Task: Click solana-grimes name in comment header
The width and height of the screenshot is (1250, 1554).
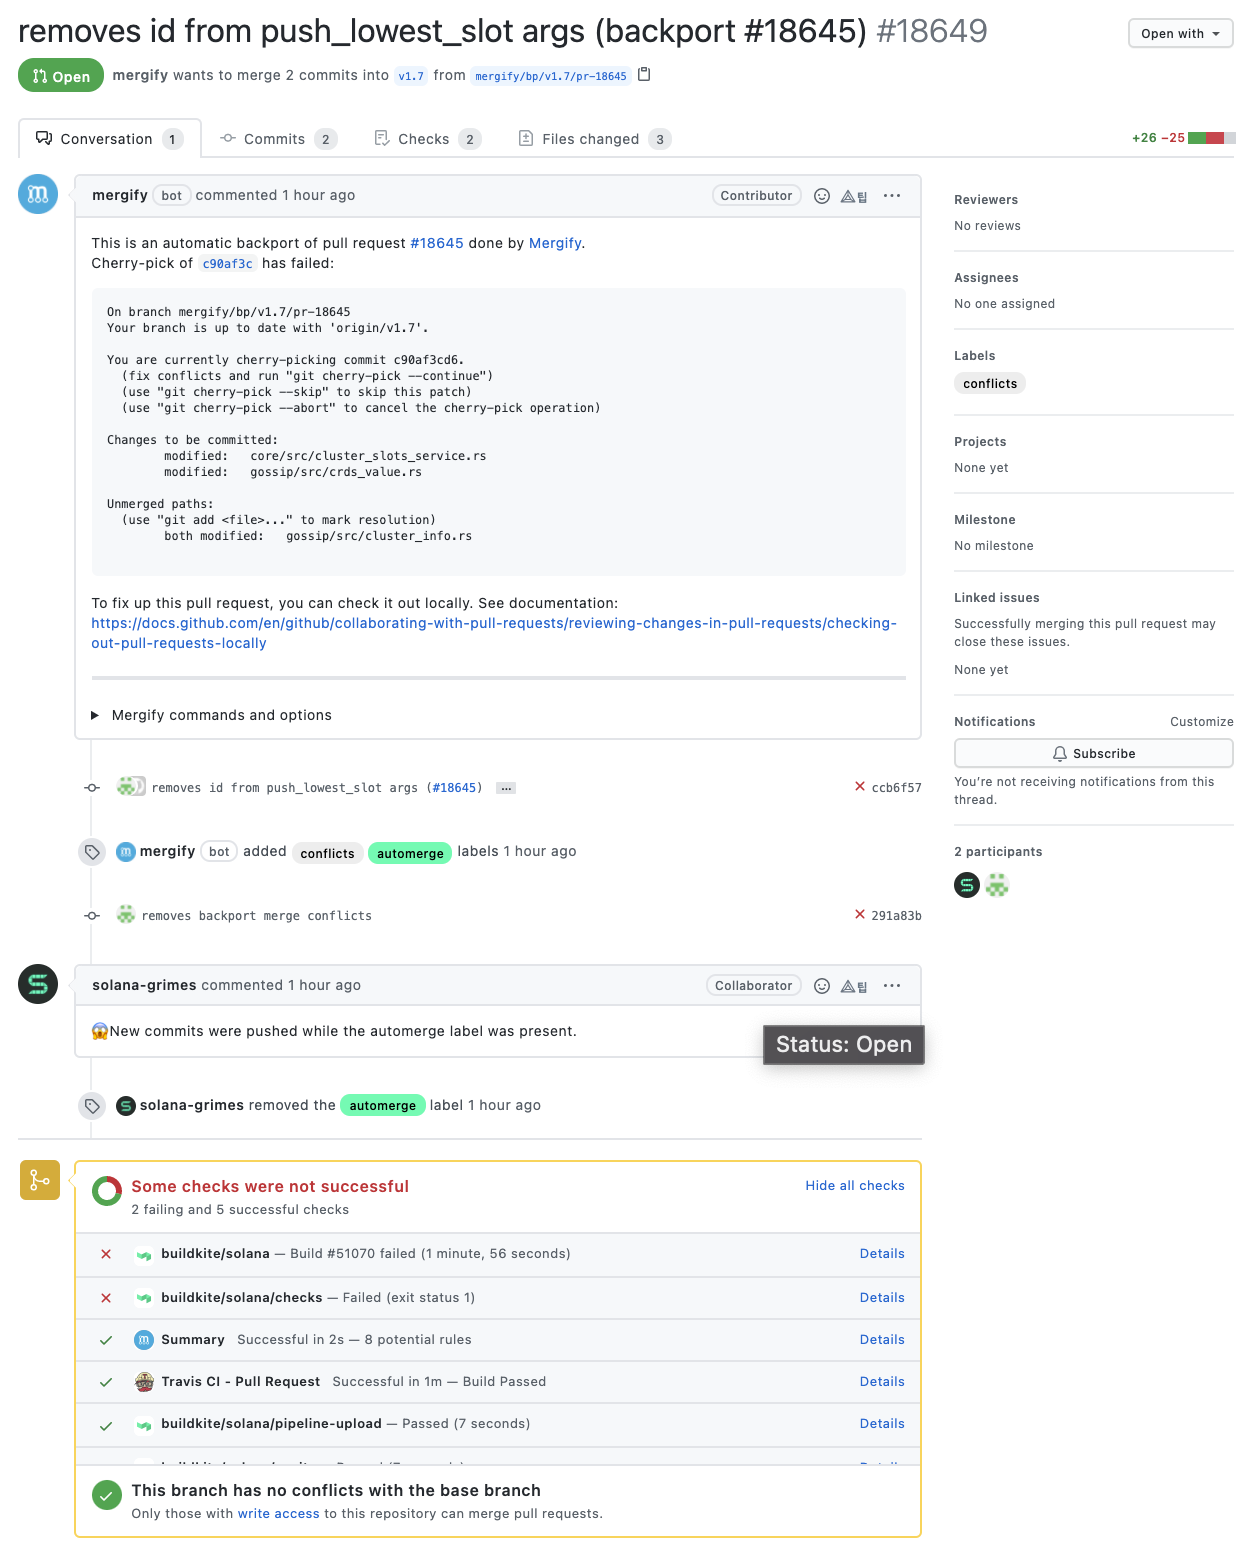Action: pyautogui.click(x=144, y=985)
